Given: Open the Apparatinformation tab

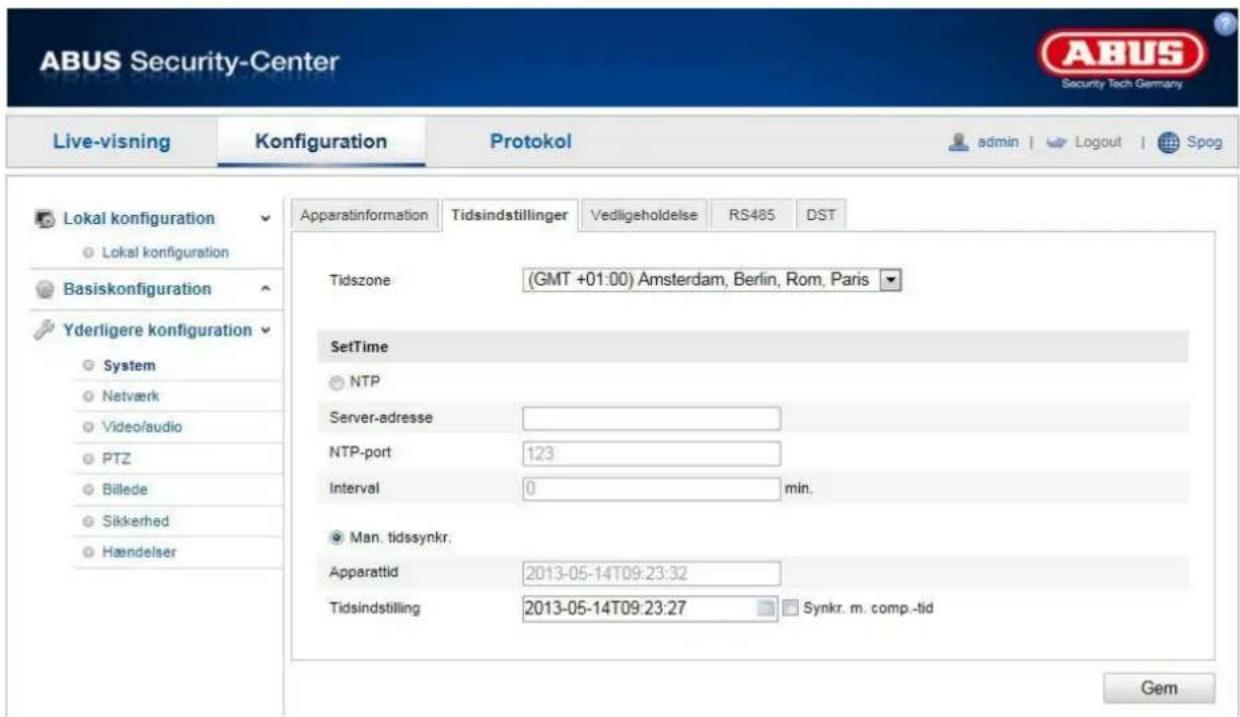Looking at the screenshot, I should point(364,216).
